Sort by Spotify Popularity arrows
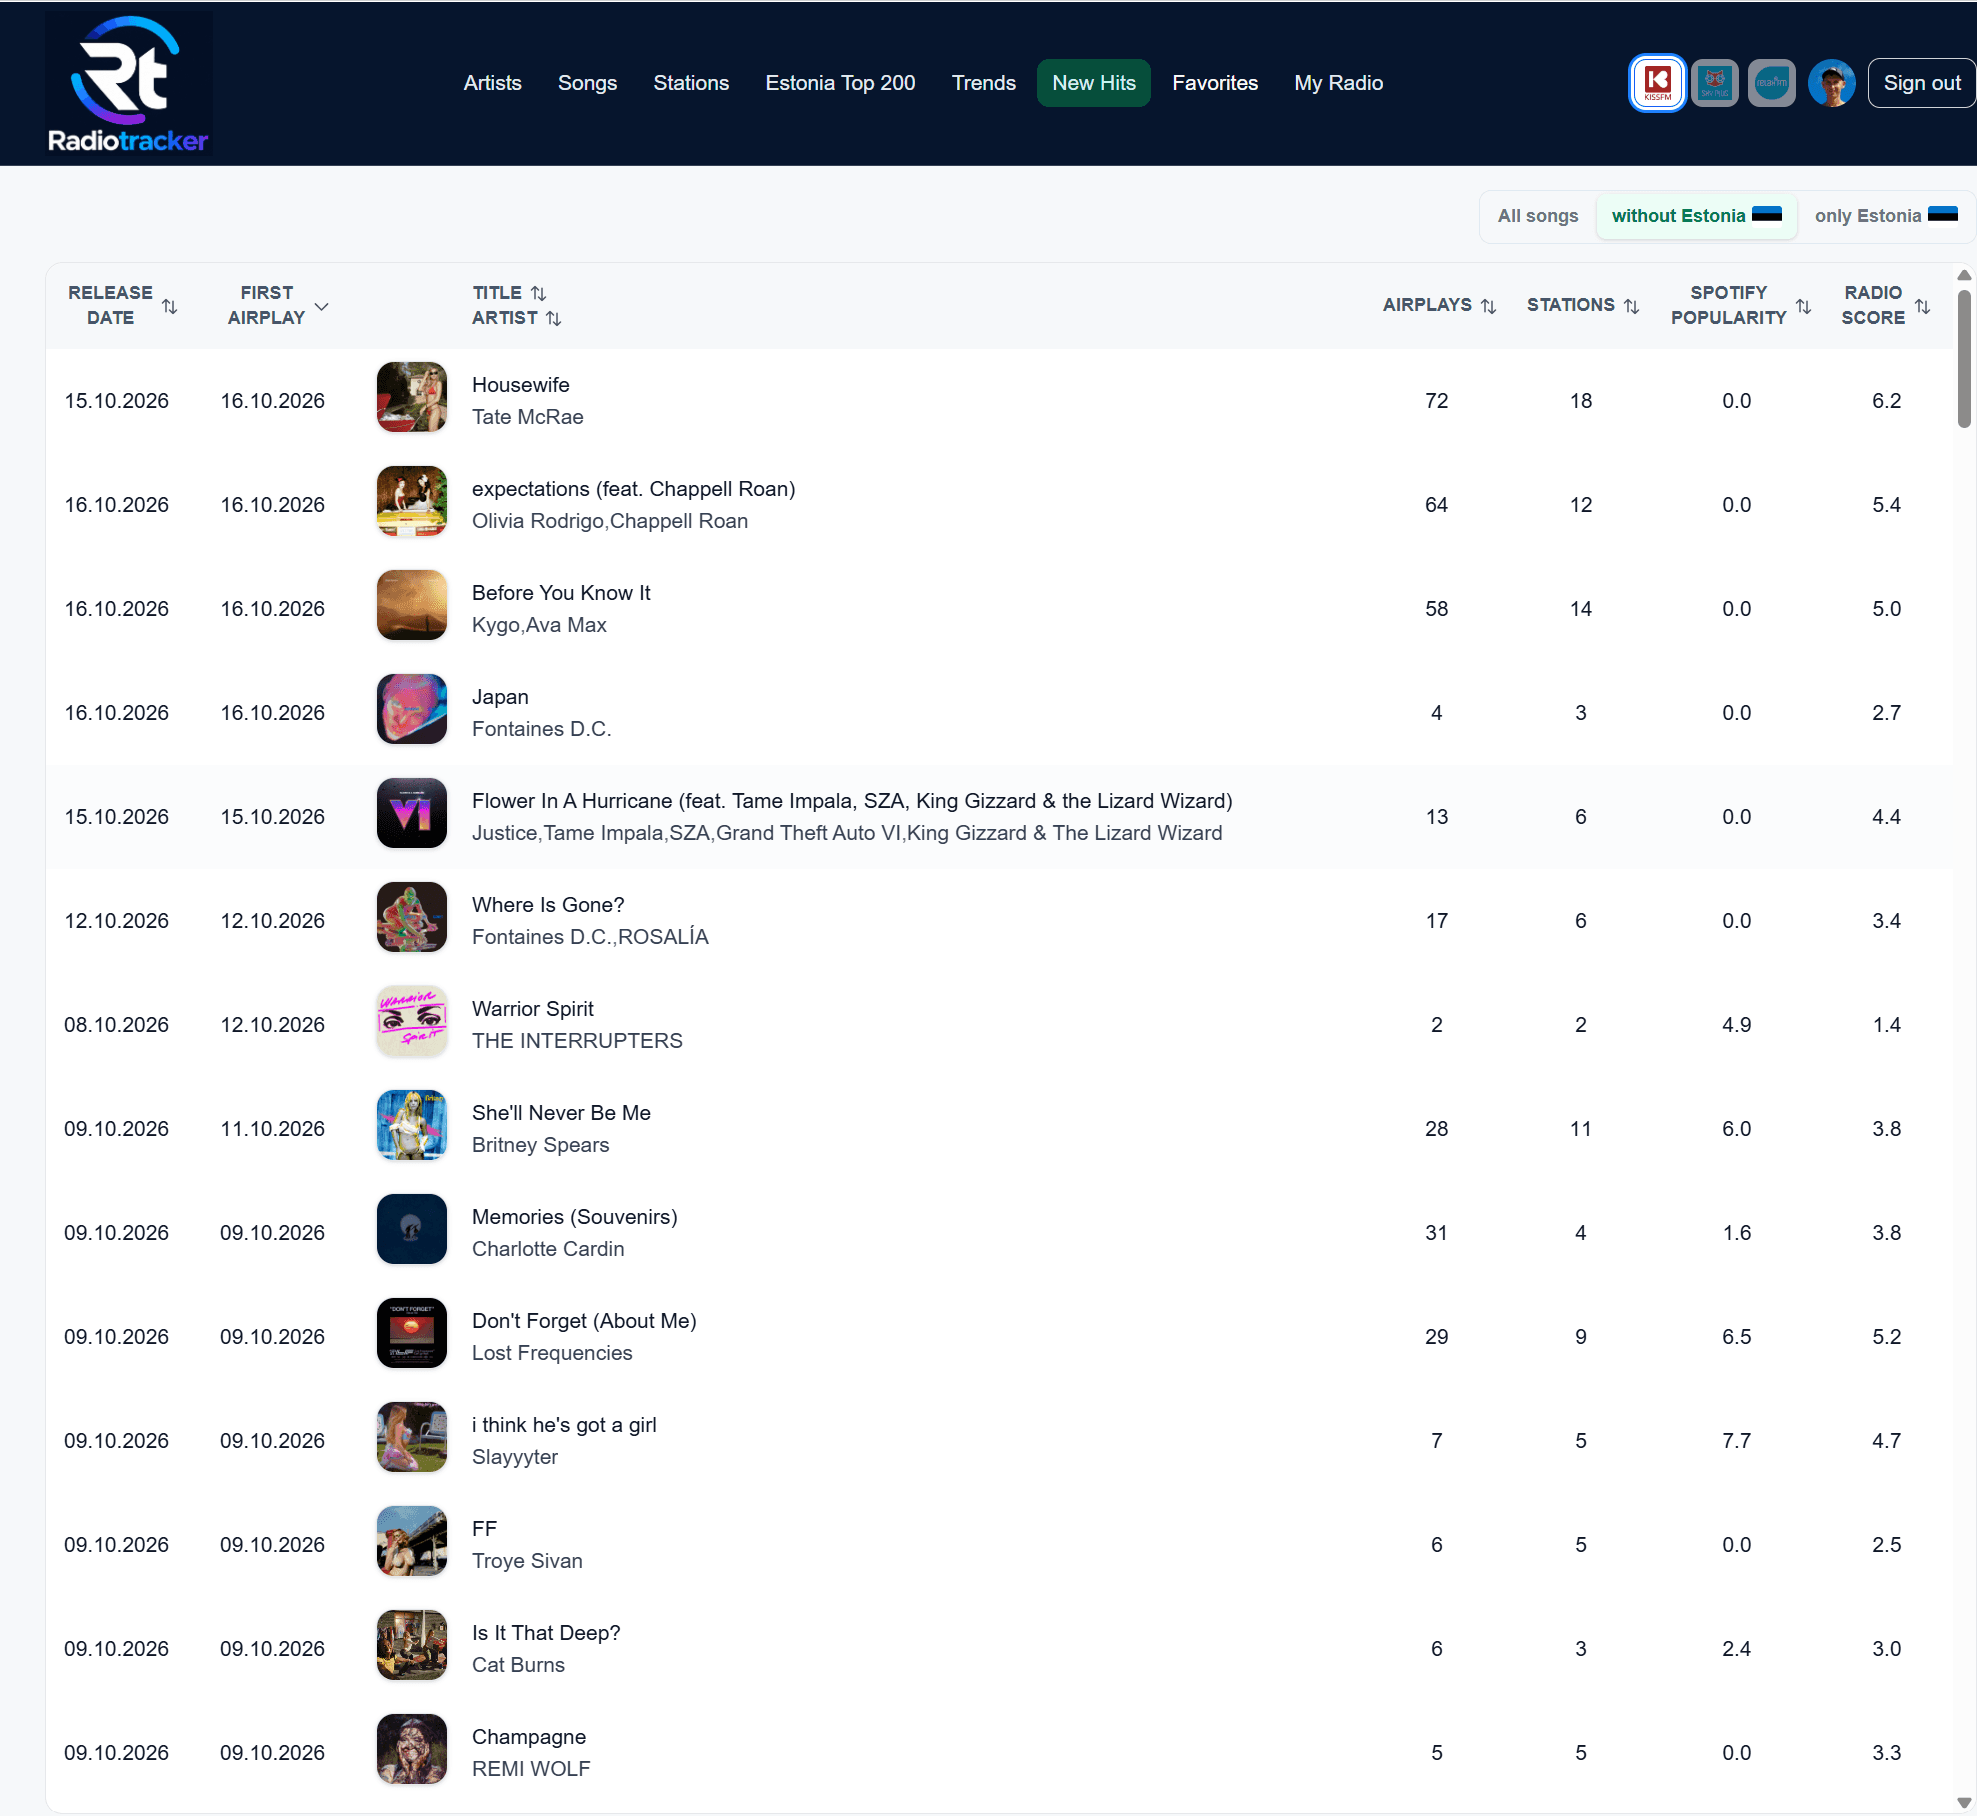 1803,306
